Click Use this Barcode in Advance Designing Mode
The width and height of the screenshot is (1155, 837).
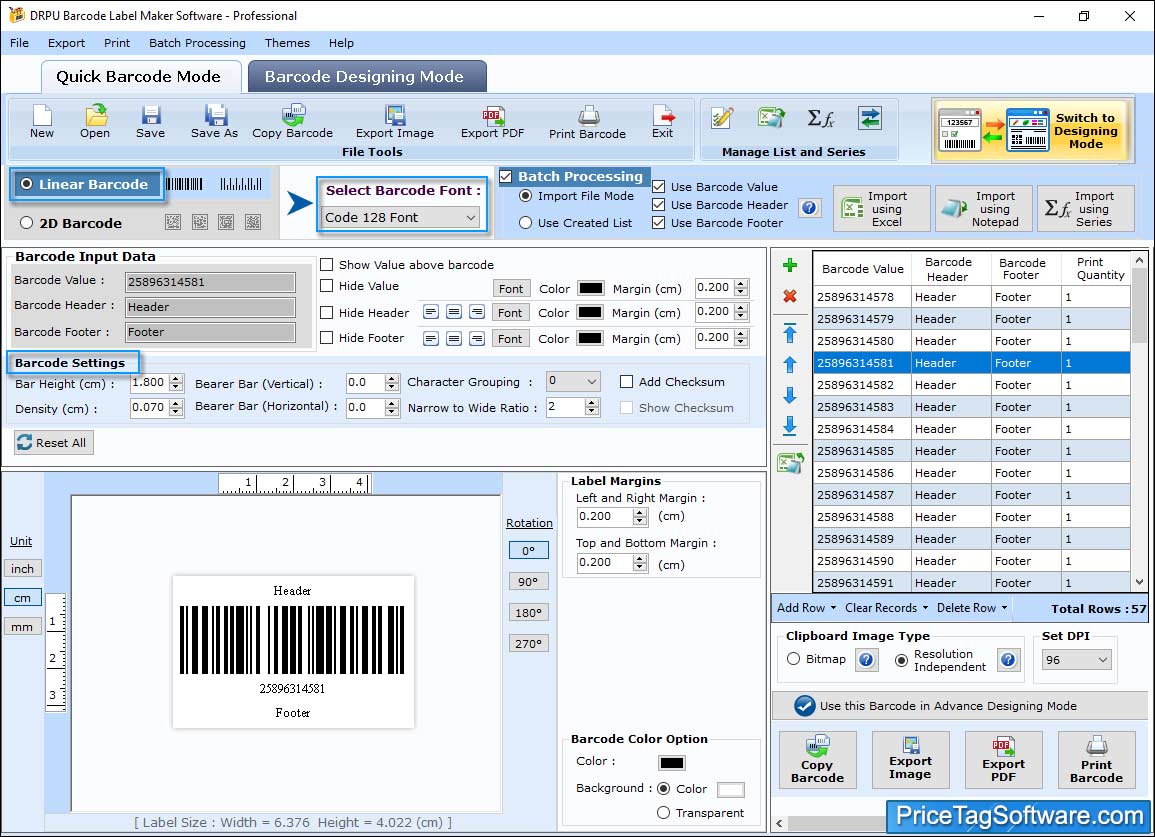pos(959,706)
